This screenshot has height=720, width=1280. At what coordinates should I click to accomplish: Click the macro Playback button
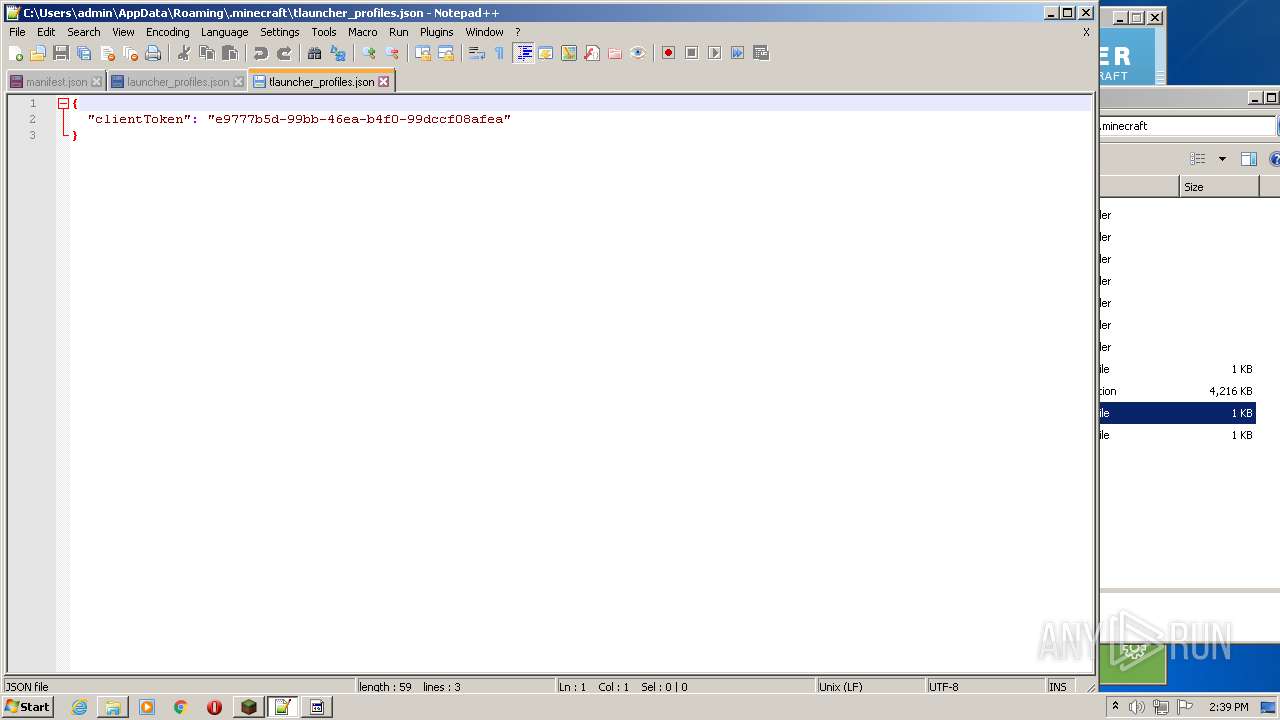pyautogui.click(x=715, y=53)
